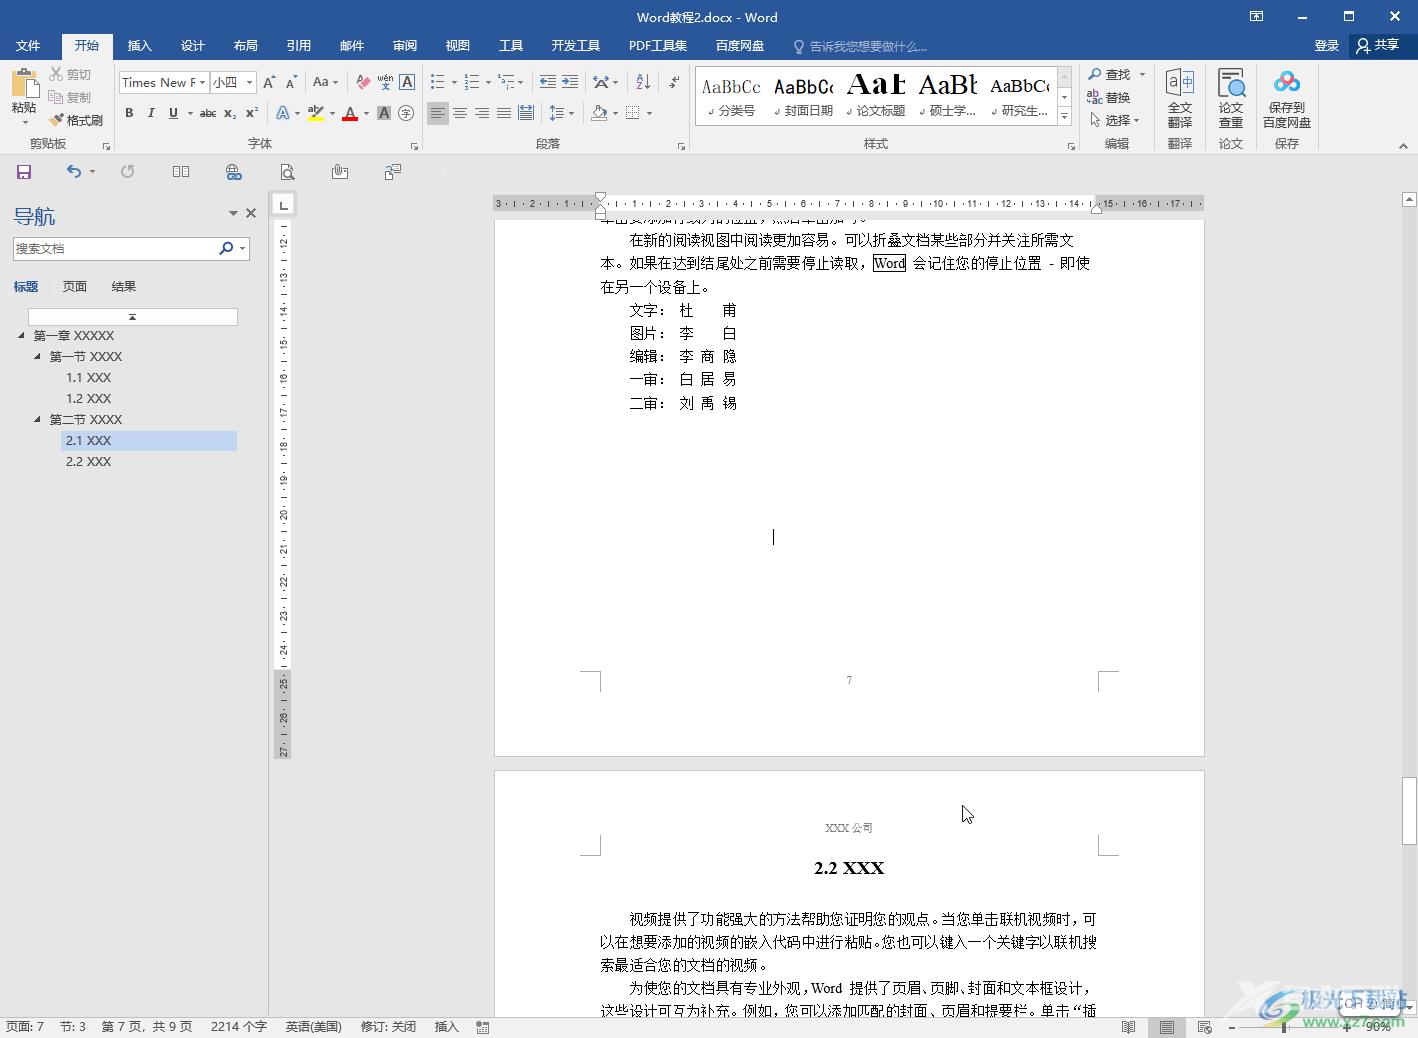1418x1038 pixels.
Task: Click the magnifier search icon in navigation box
Action: pyautogui.click(x=226, y=248)
